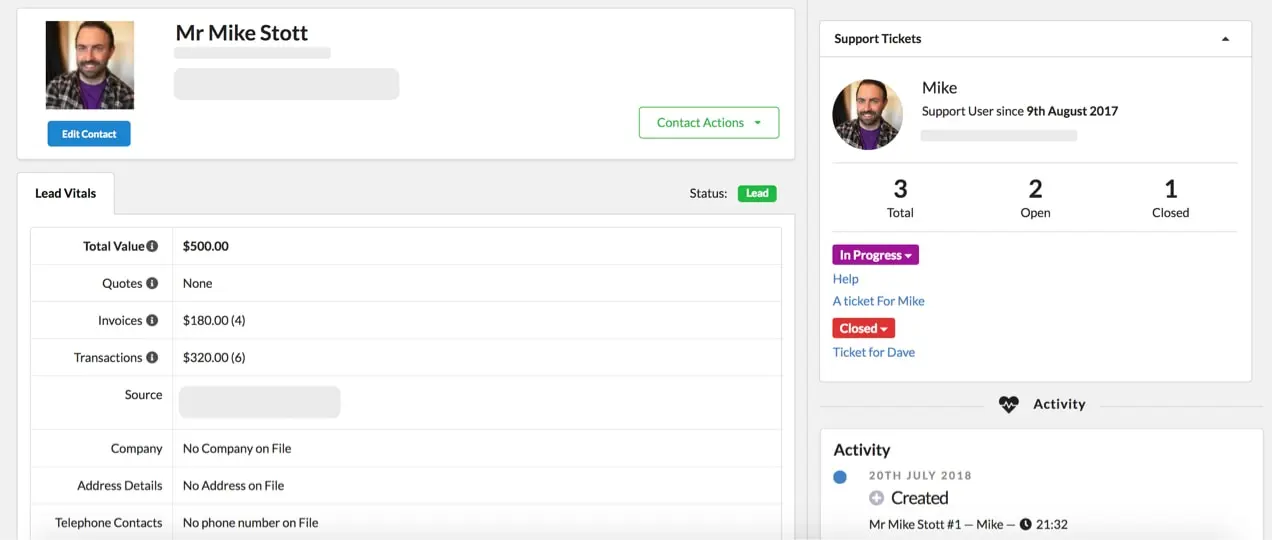Click the plus icon next to Created
1272x540 pixels.
876,498
